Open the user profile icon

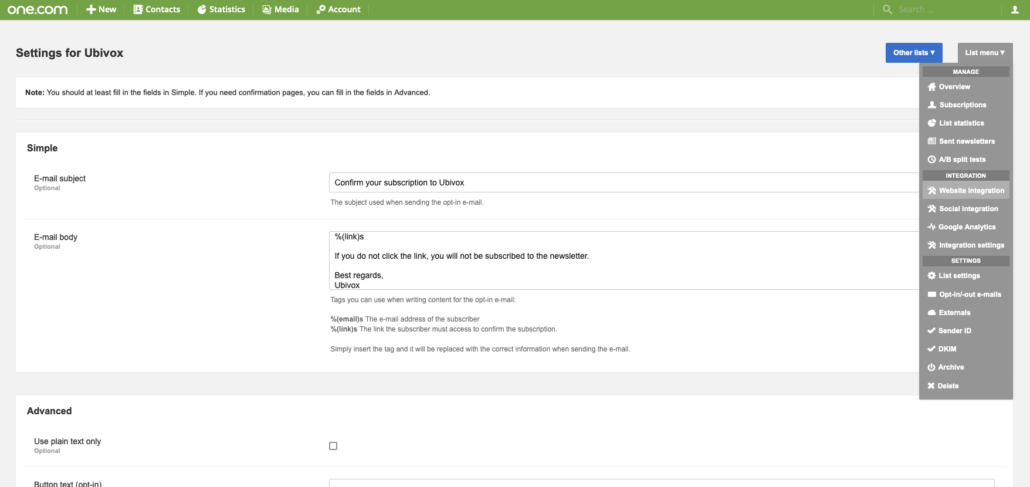coord(1014,9)
